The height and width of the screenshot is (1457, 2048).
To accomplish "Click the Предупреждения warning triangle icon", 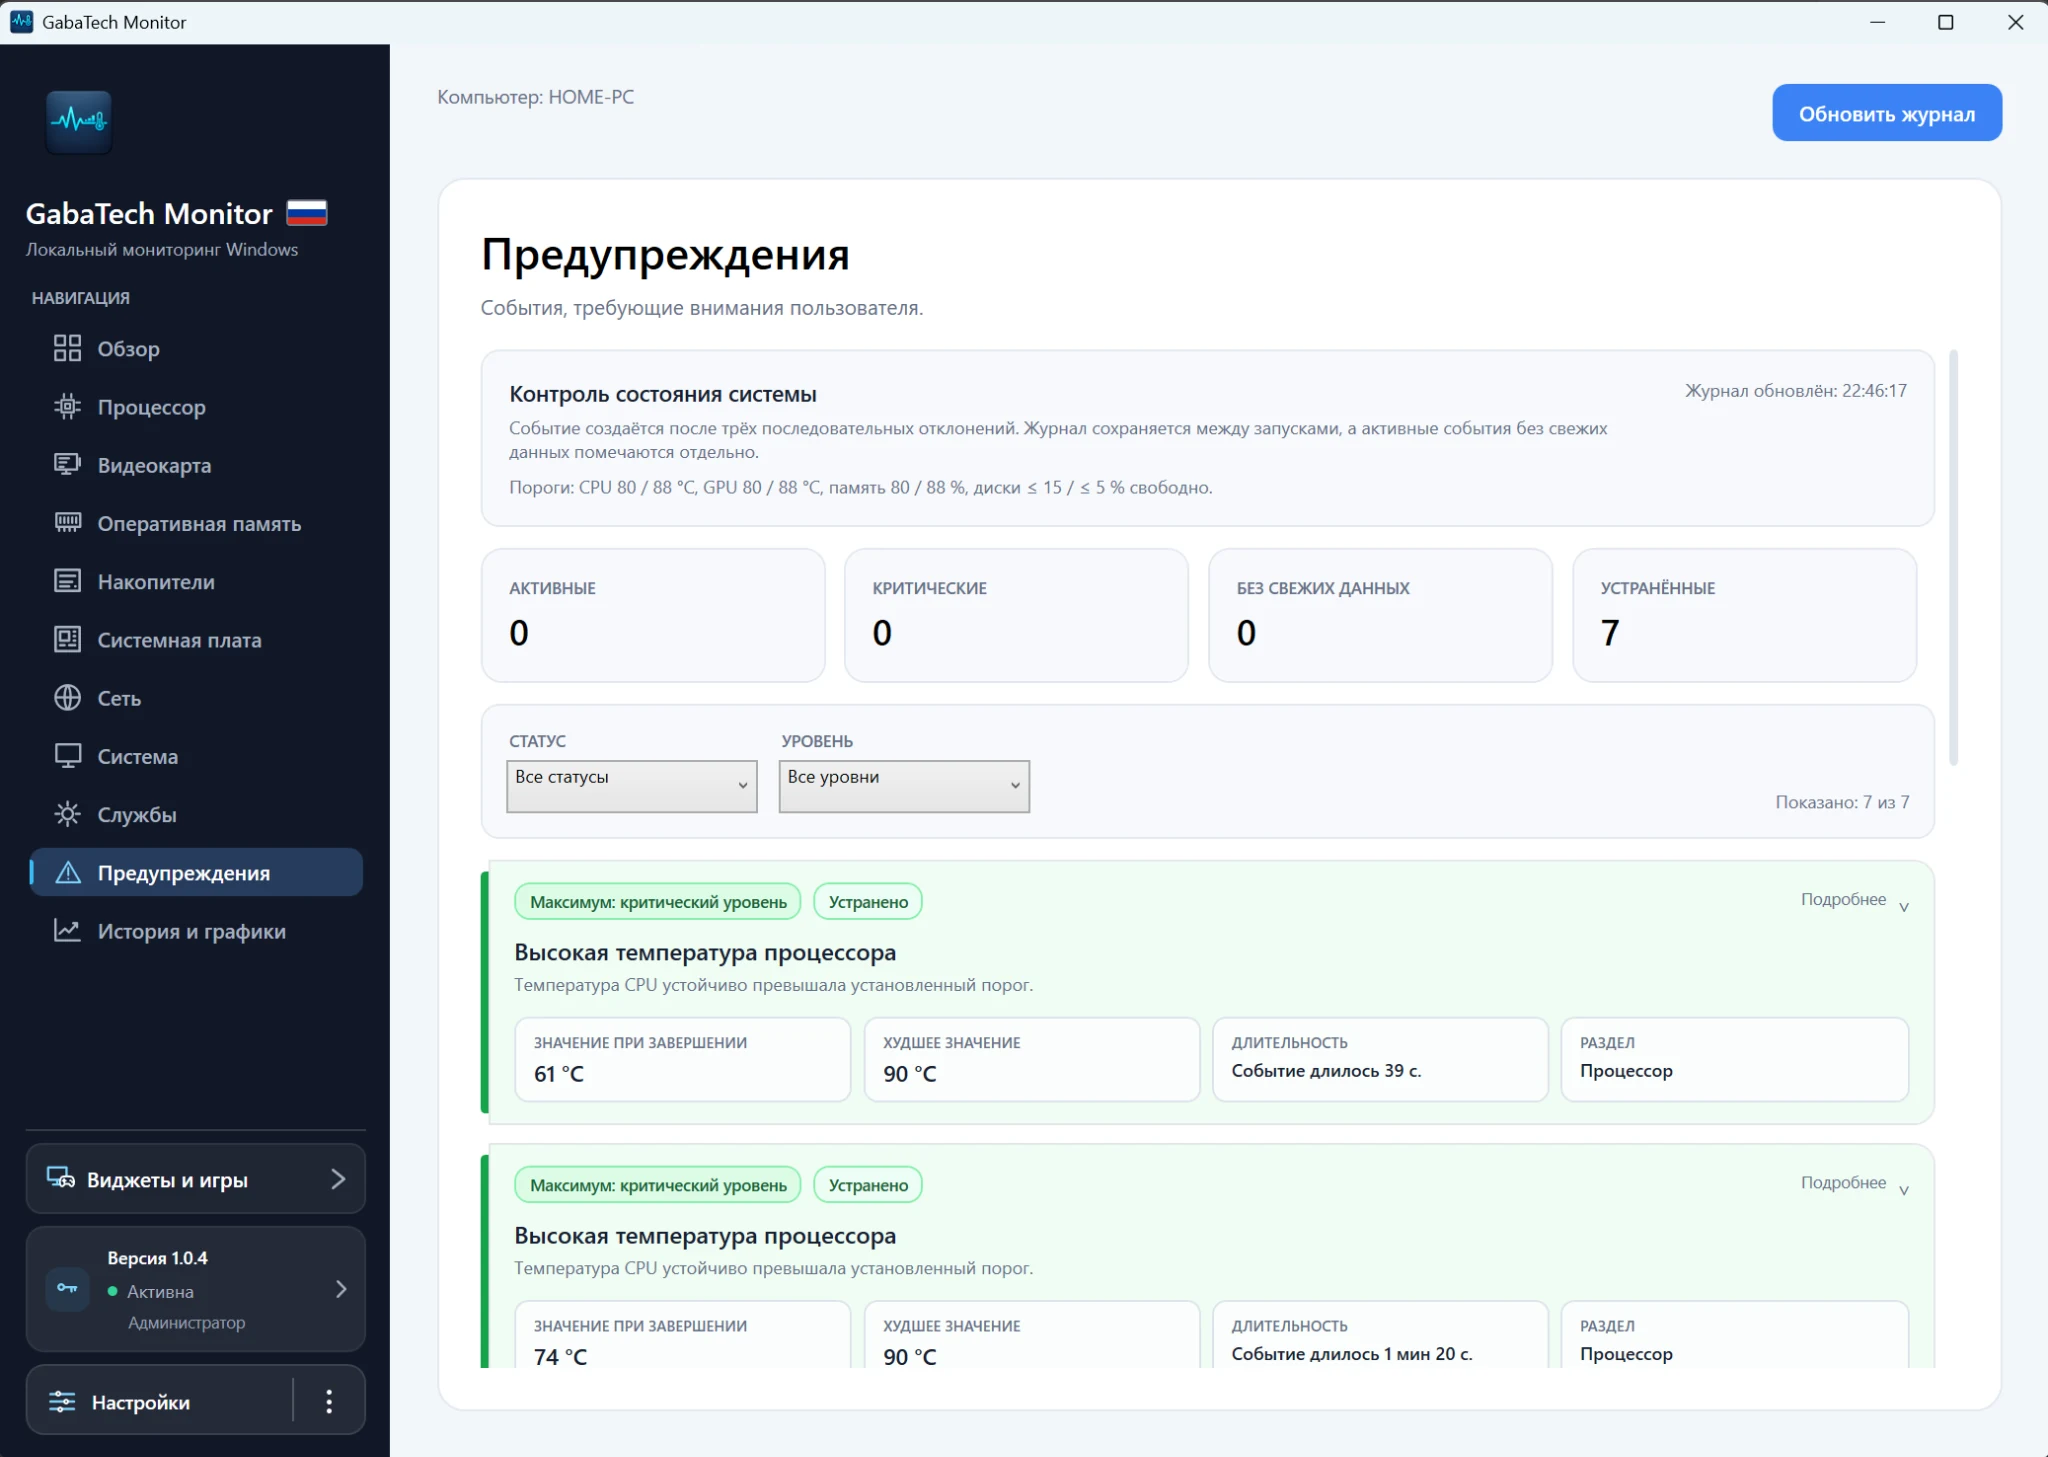I will click(x=67, y=872).
